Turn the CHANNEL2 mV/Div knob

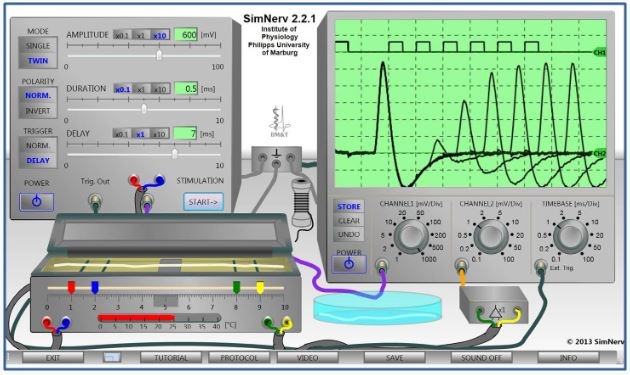click(491, 237)
